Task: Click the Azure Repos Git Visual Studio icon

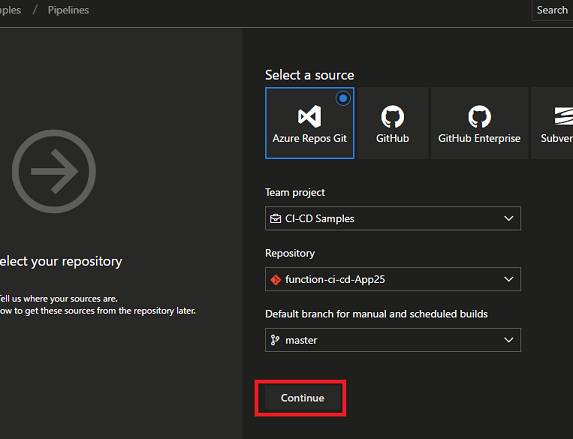Action: (x=310, y=117)
